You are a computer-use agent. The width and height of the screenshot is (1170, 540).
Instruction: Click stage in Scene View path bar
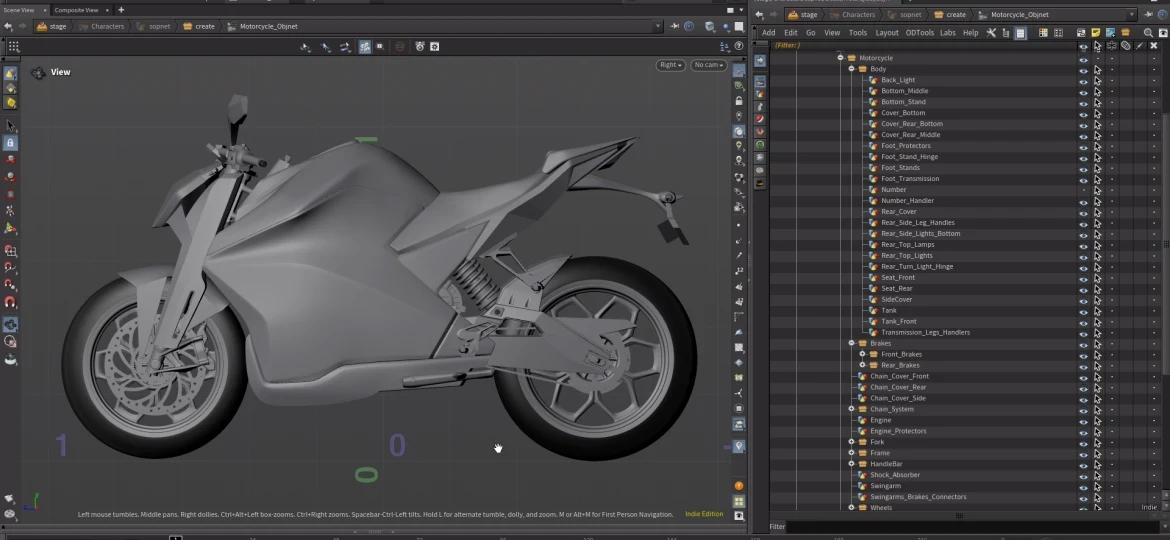pyautogui.click(x=52, y=26)
